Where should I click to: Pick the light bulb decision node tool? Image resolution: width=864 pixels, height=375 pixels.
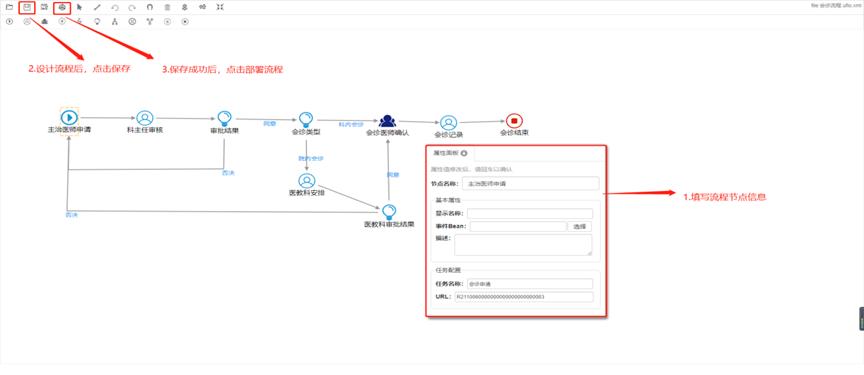[x=97, y=21]
